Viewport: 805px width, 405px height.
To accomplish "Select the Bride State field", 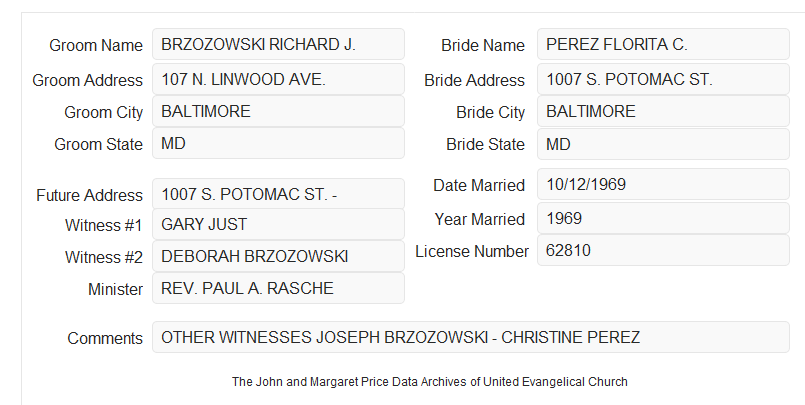I will [663, 144].
